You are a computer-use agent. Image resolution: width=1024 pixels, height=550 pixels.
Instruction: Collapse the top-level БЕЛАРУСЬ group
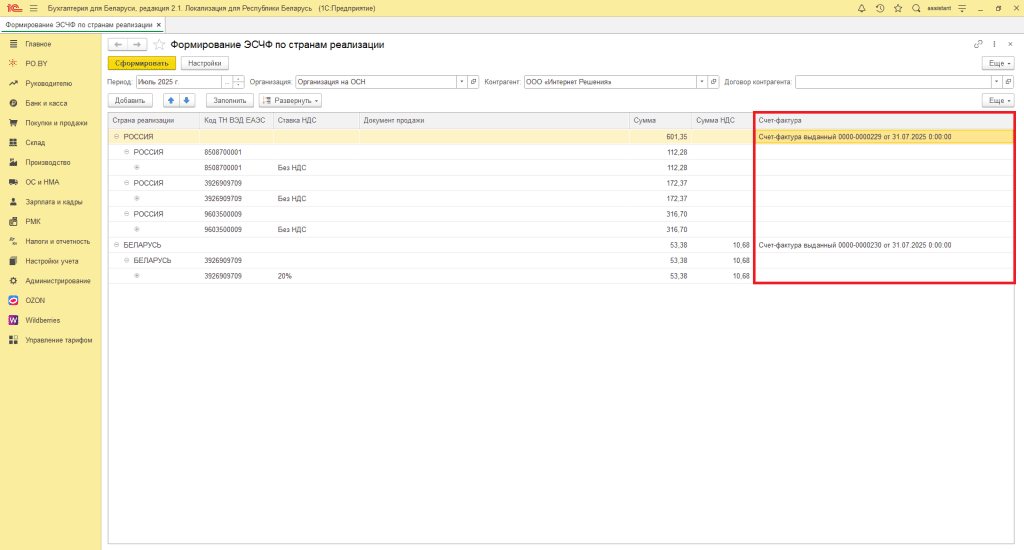point(116,244)
